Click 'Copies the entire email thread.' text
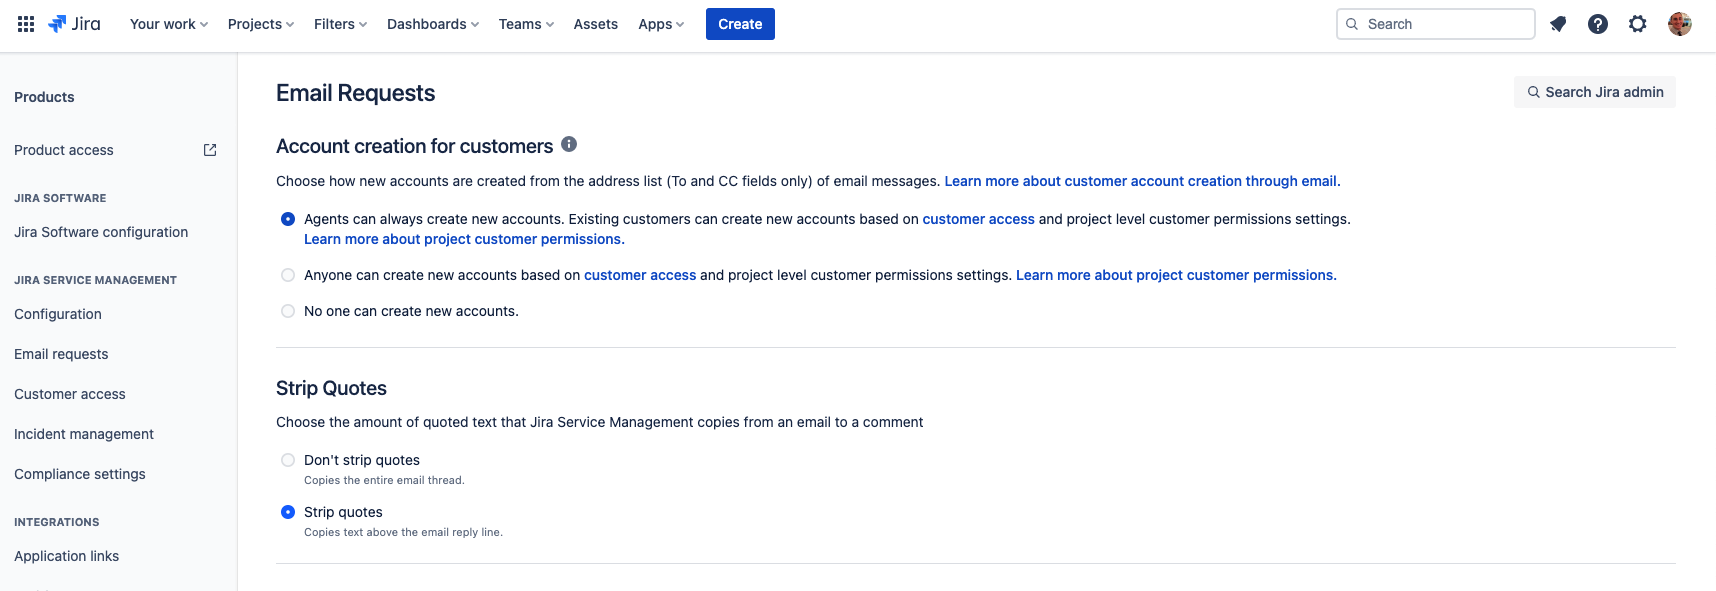 pos(384,480)
